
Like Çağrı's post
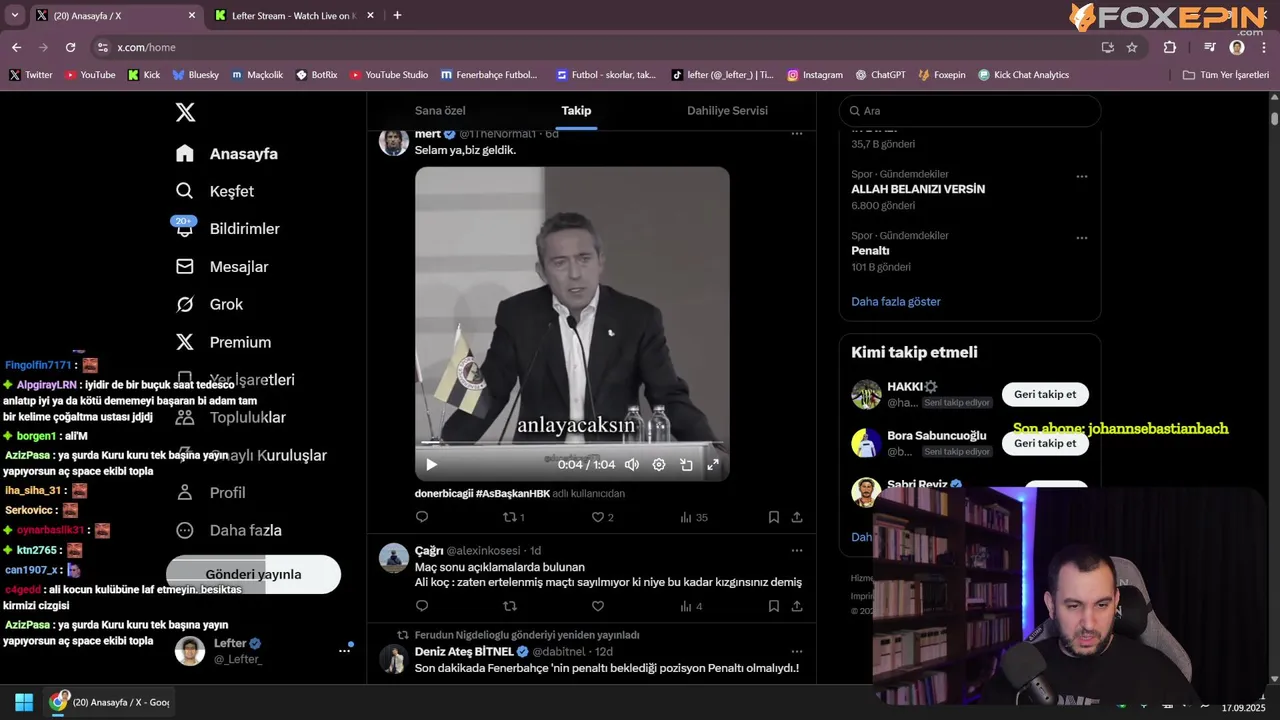pos(598,606)
